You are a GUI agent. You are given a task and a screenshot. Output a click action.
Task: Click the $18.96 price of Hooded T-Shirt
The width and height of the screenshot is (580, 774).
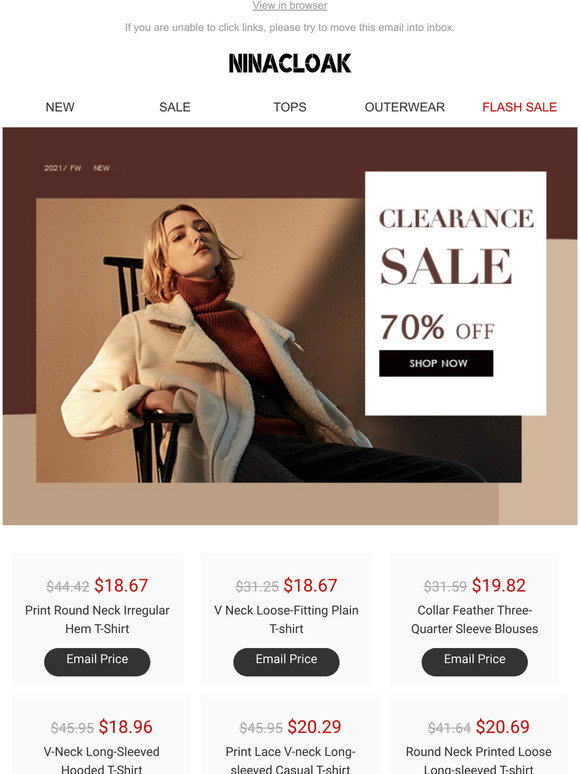(125, 727)
